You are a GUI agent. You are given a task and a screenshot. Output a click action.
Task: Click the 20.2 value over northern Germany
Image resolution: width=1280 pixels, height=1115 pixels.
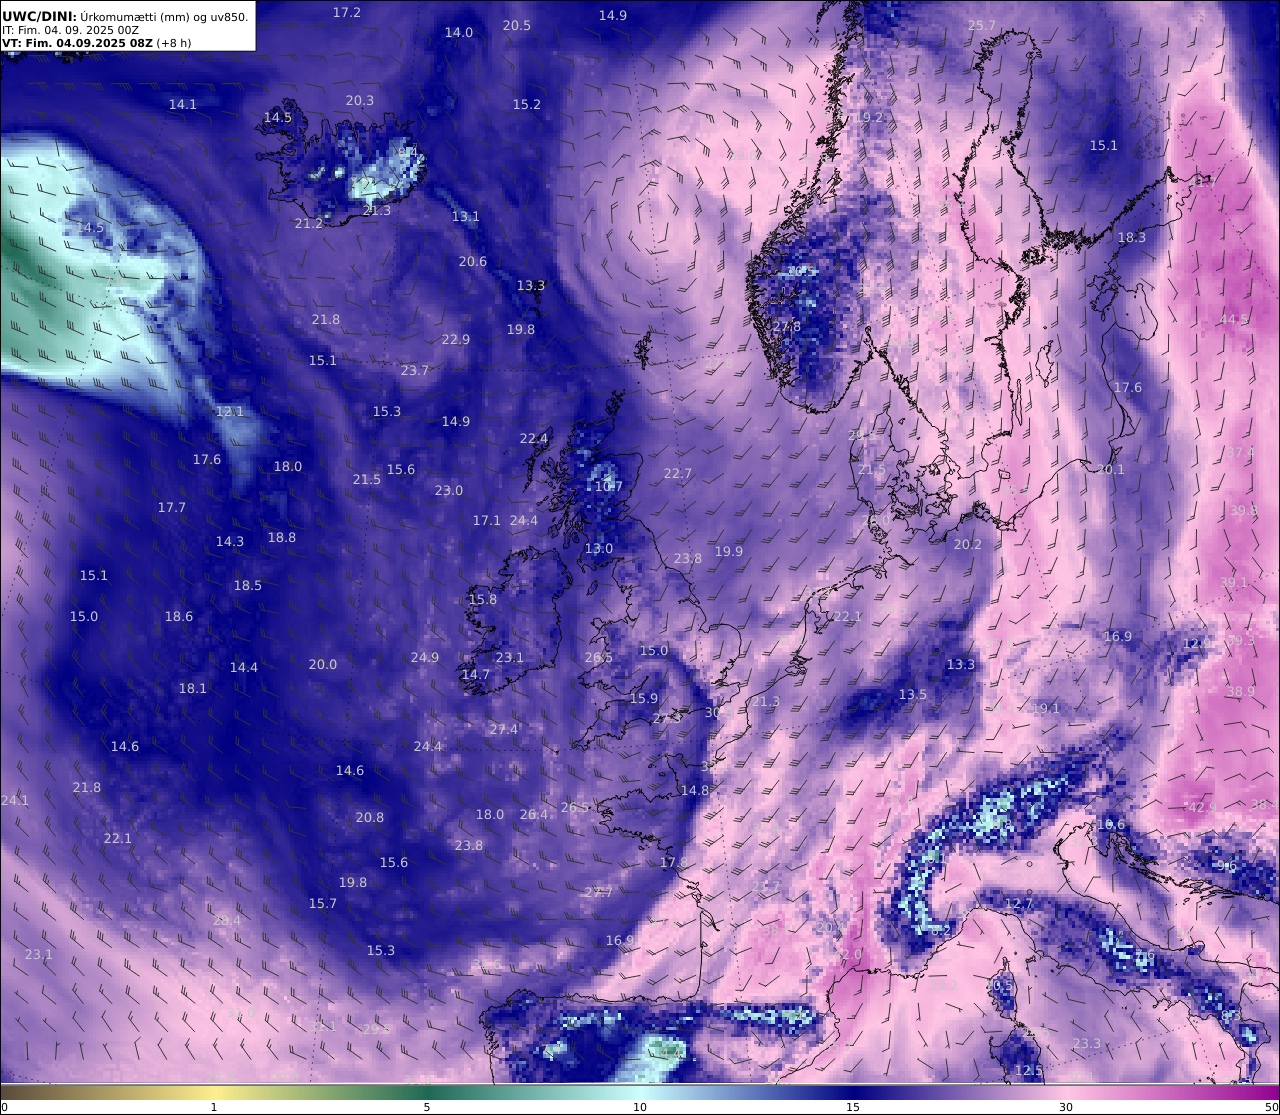(x=968, y=545)
